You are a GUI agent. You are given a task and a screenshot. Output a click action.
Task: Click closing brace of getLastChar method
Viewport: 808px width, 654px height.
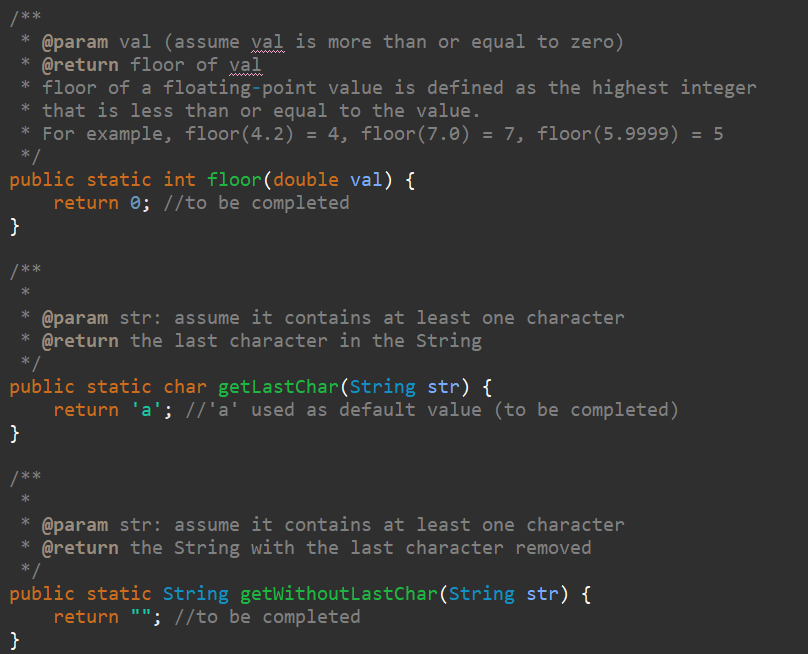pos(14,433)
